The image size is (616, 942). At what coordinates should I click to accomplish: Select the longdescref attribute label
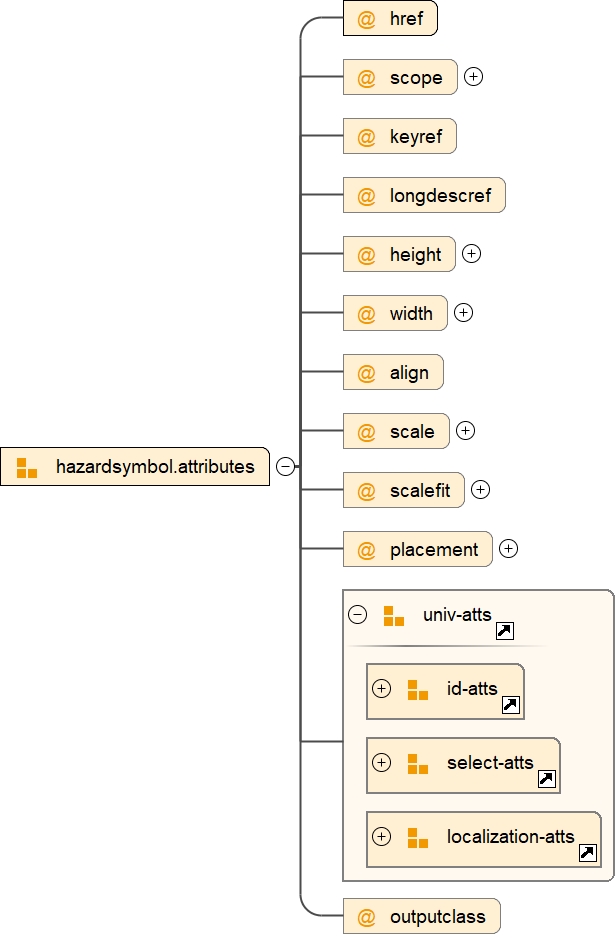pos(441,195)
